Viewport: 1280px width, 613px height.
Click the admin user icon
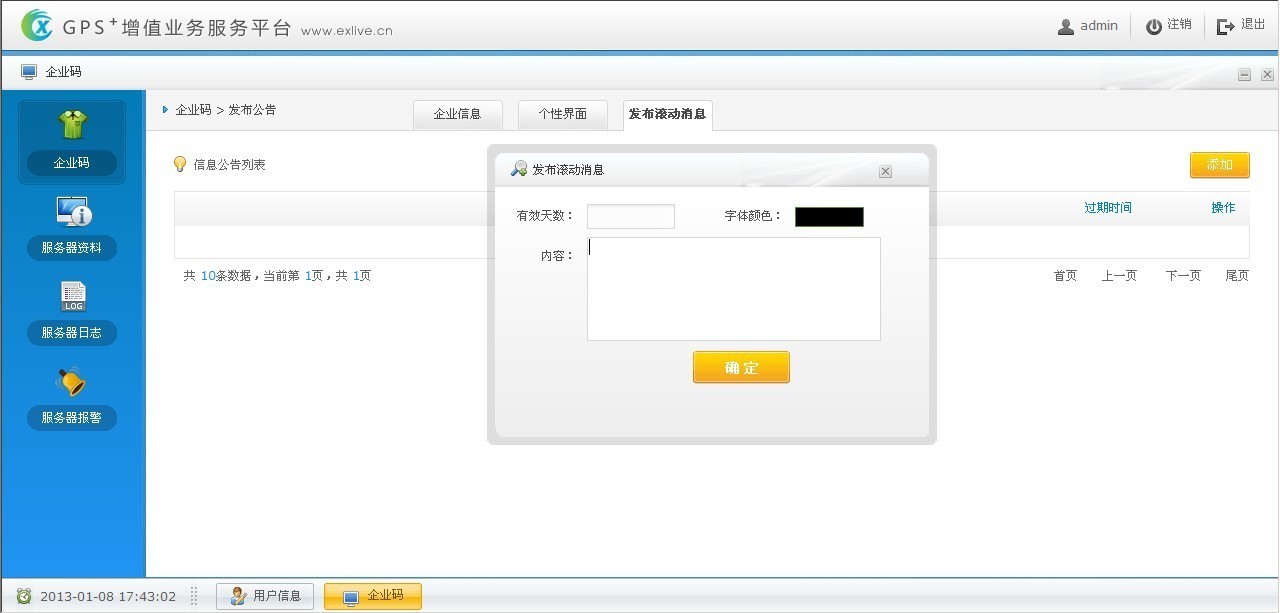[x=1066, y=27]
